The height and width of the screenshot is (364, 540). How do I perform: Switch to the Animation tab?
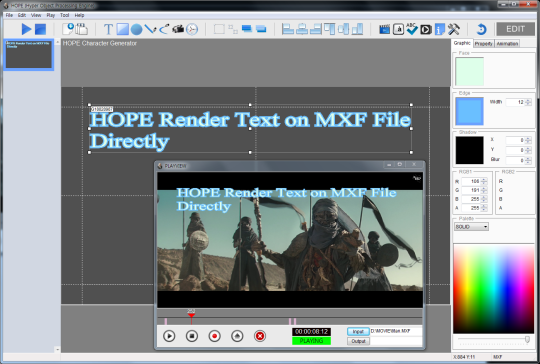[x=507, y=44]
